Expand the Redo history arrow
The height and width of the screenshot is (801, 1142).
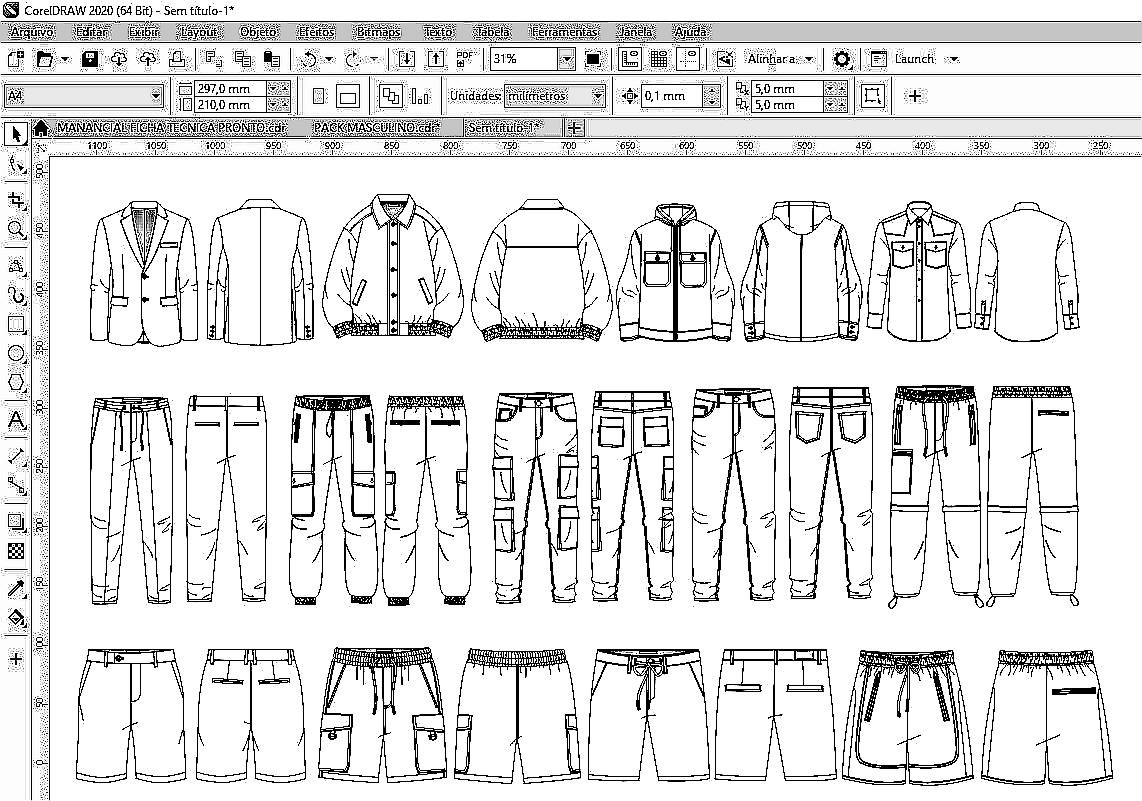point(374,59)
